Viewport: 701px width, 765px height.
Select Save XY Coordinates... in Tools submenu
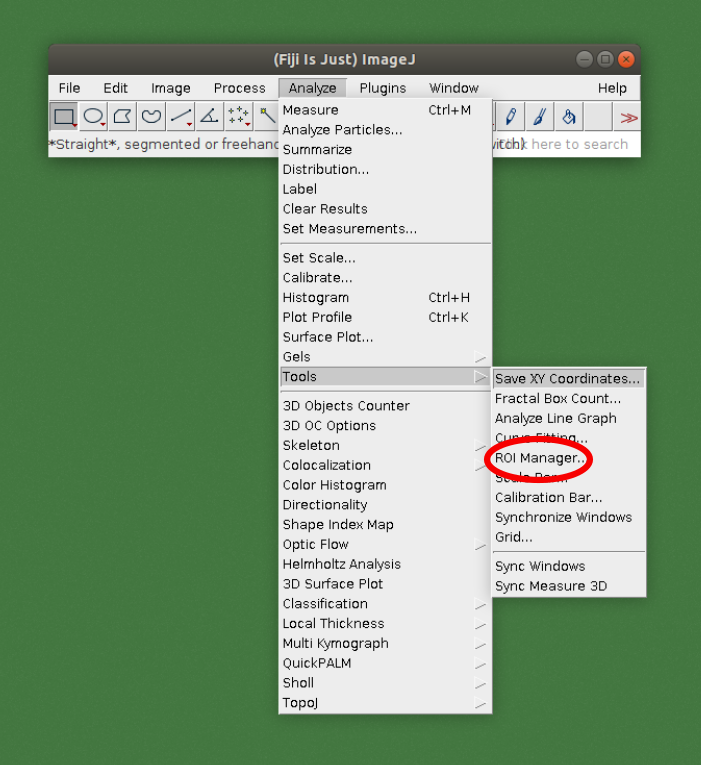click(569, 379)
